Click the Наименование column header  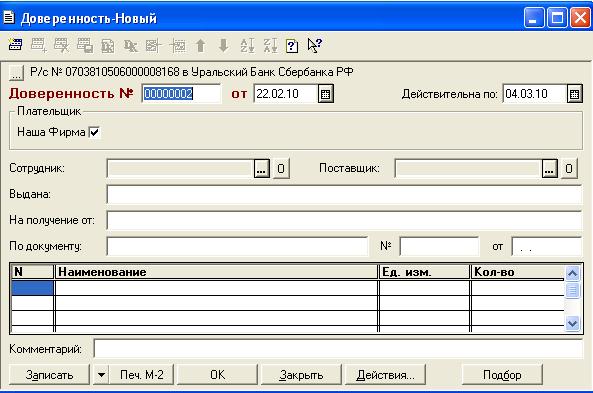click(217, 272)
